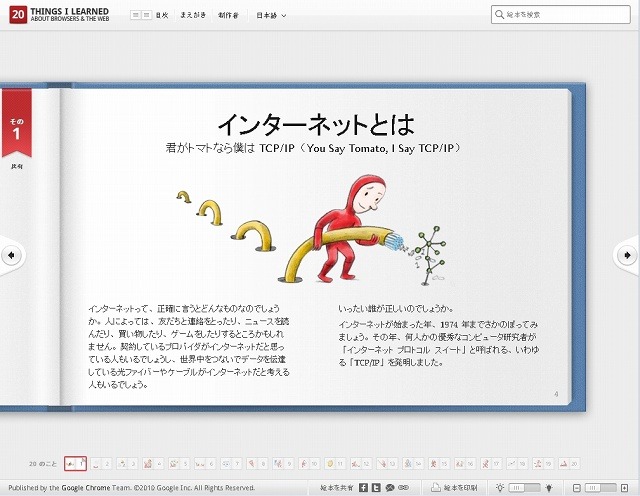The height and width of the screenshot is (496, 640).
Task: Select chapter 15 thumbnail
Action: [x=439, y=464]
